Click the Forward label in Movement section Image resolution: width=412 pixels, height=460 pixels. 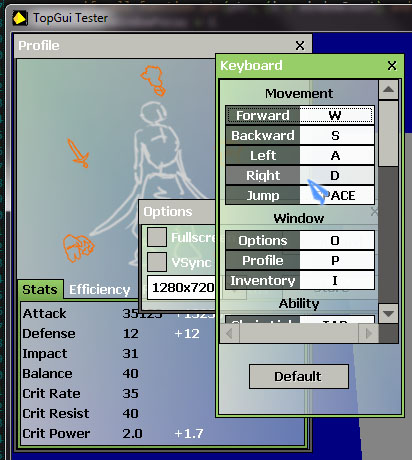click(263, 115)
